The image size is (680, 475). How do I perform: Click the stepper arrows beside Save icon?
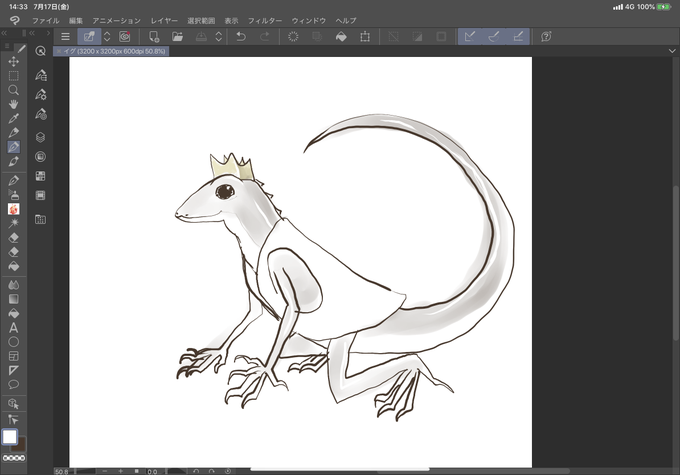[x=219, y=36]
